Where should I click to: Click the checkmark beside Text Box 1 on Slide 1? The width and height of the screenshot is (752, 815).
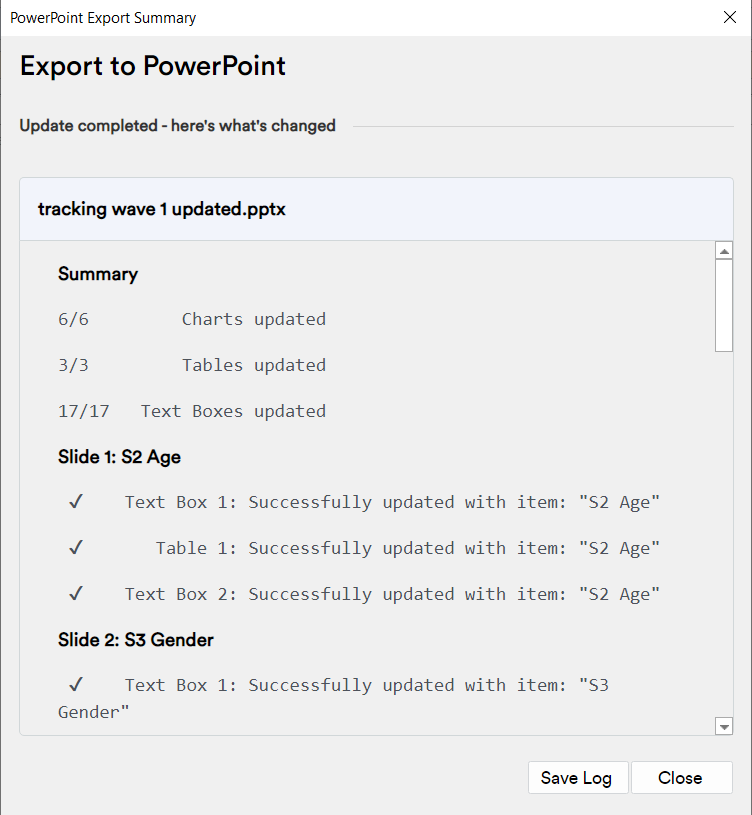click(76, 502)
